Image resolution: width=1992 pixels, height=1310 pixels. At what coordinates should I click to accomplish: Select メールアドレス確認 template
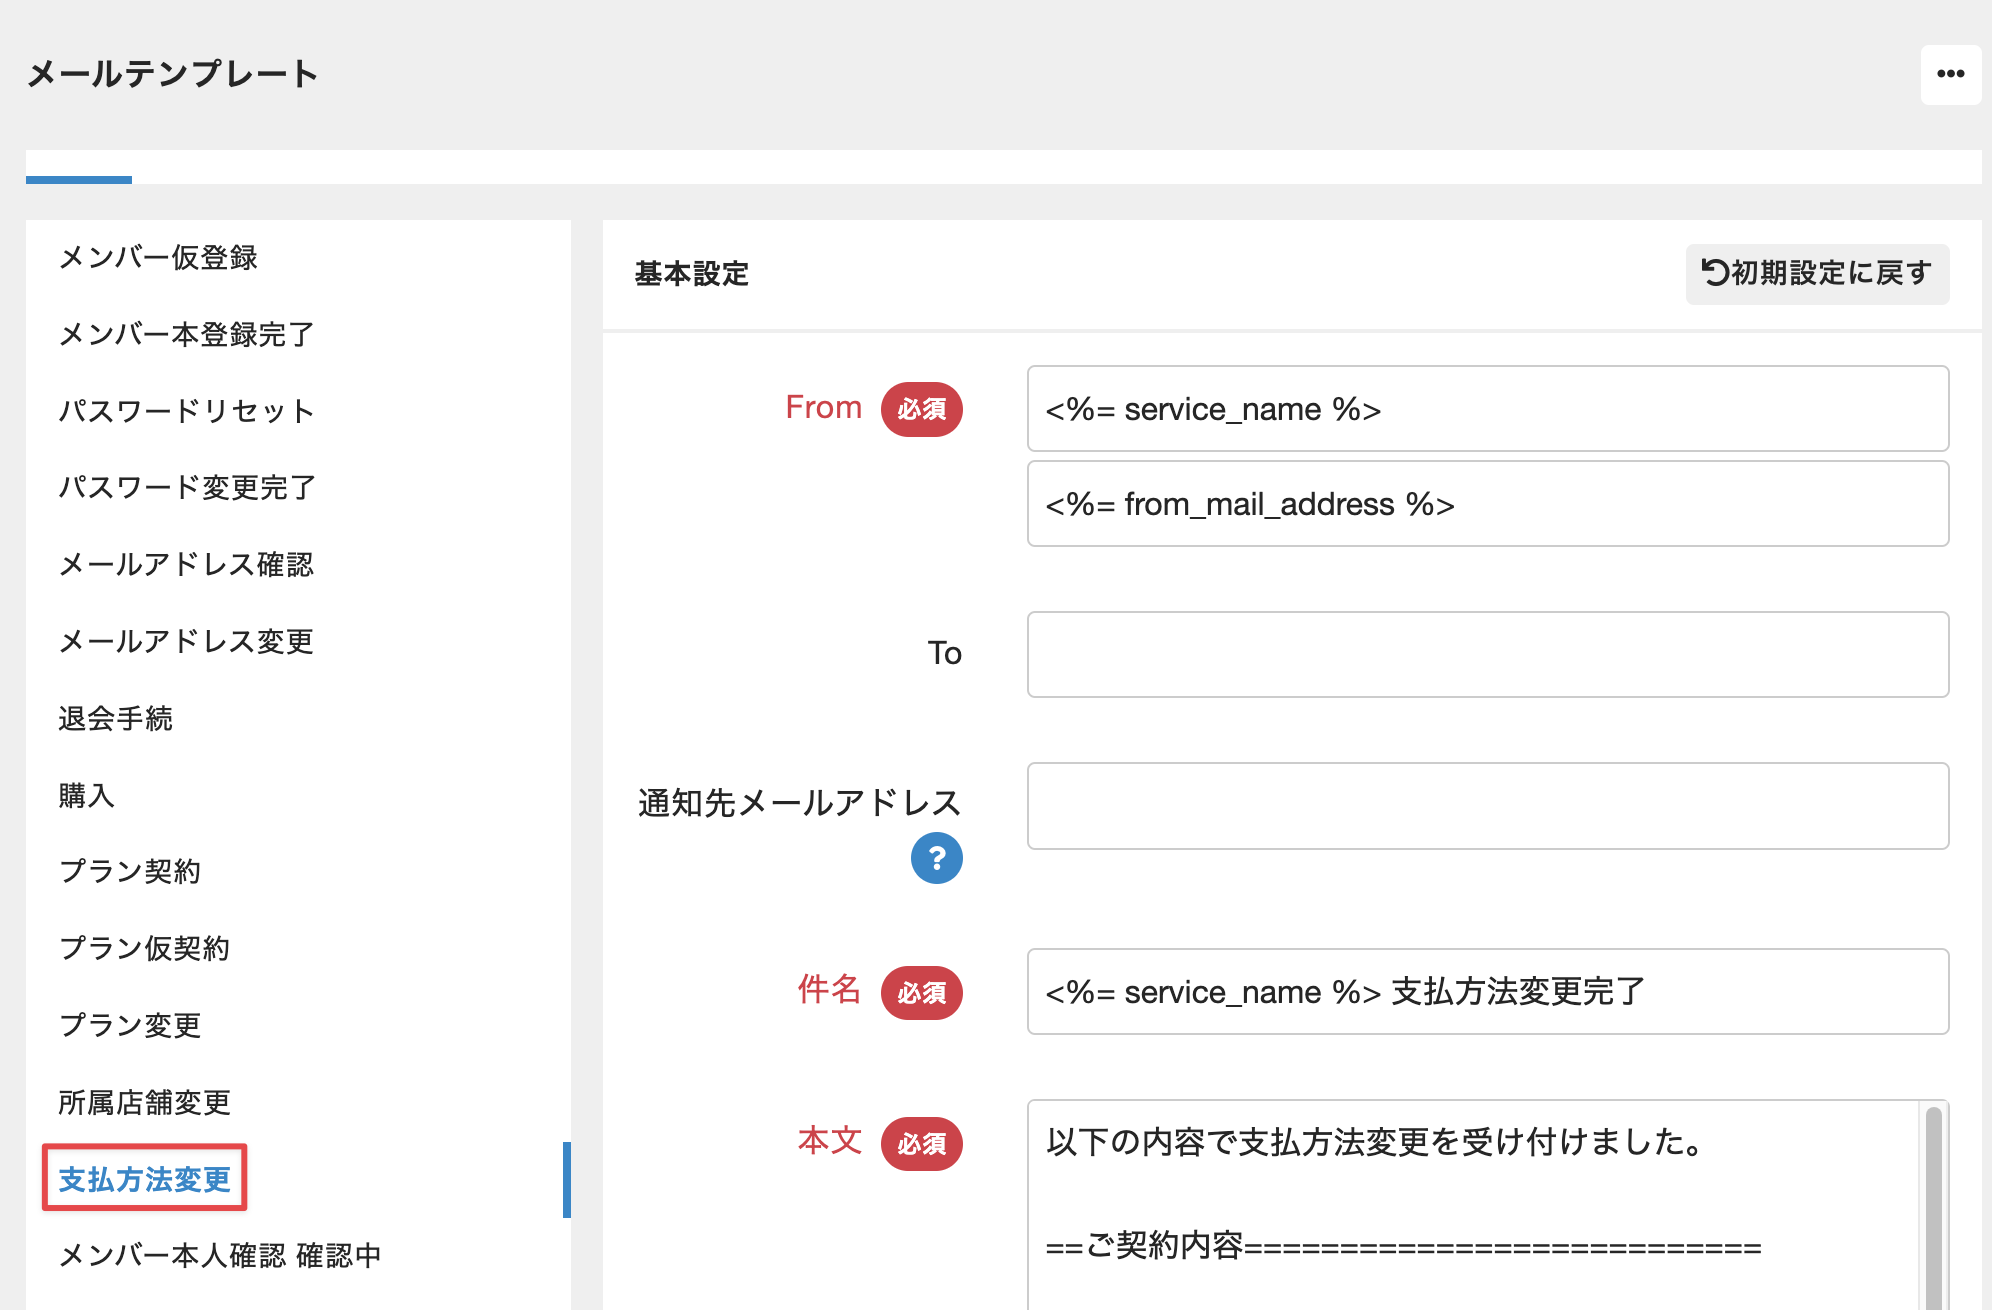(x=186, y=564)
